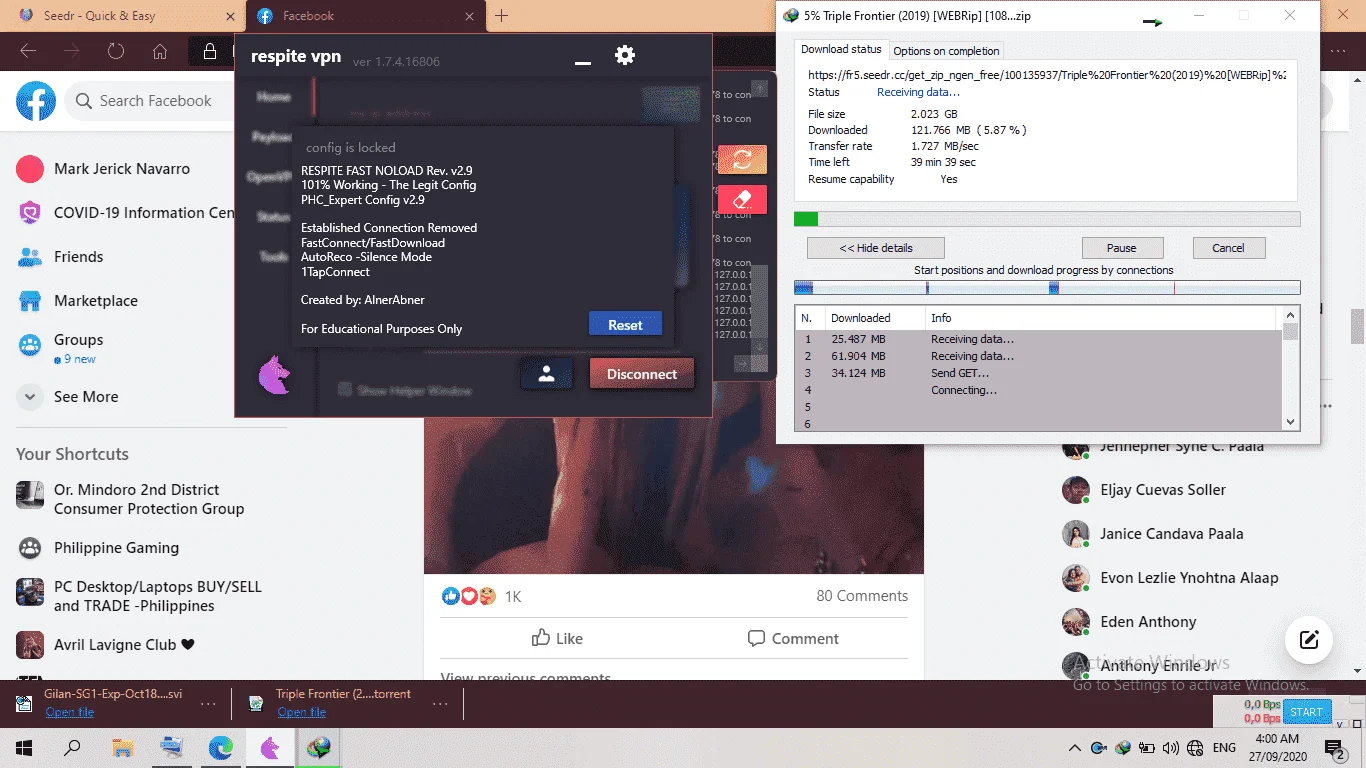Click the orange refresh button in the VPN log panel
The image size is (1366, 768).
[742, 159]
